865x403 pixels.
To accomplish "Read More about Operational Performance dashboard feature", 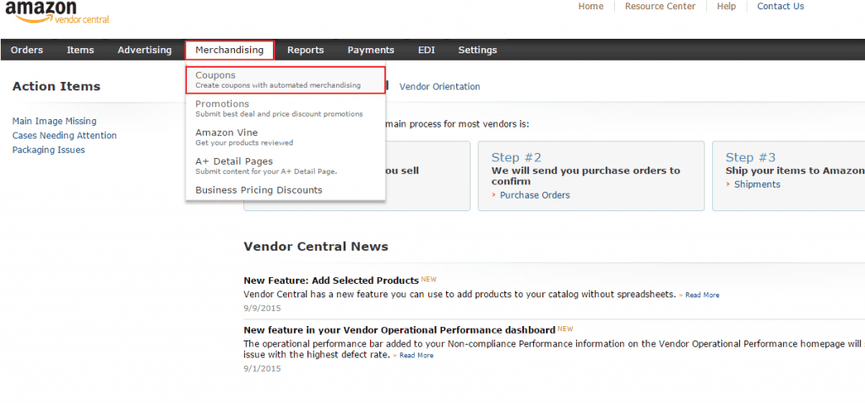I will [x=417, y=356].
